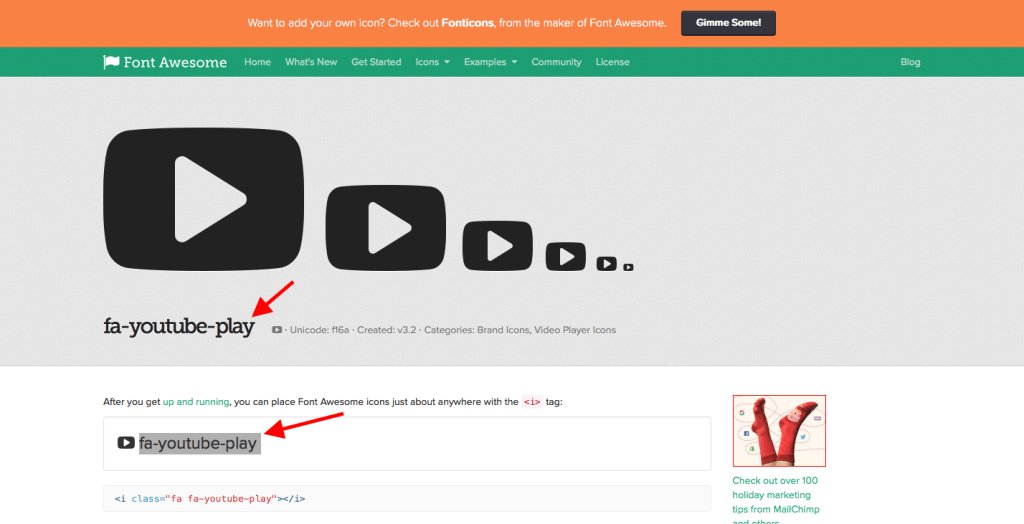
Task: Click the YouTube icon inside the example box
Action: point(126,443)
